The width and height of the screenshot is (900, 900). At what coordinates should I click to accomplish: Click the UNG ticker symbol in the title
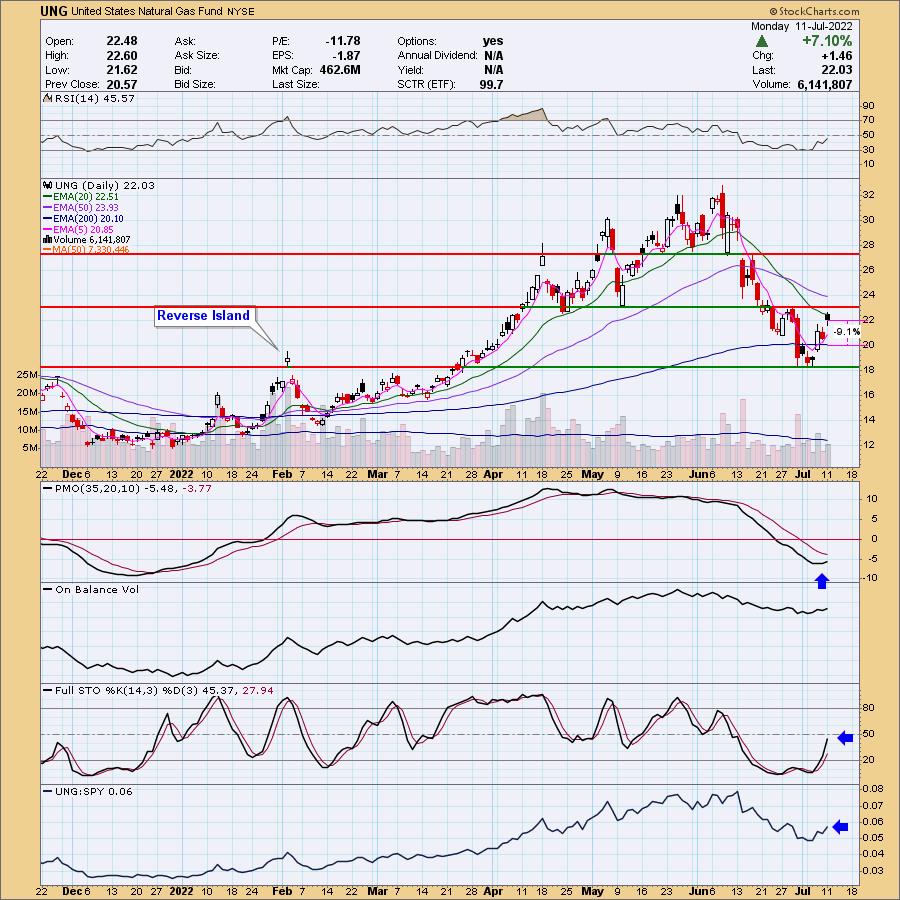[x=54, y=11]
